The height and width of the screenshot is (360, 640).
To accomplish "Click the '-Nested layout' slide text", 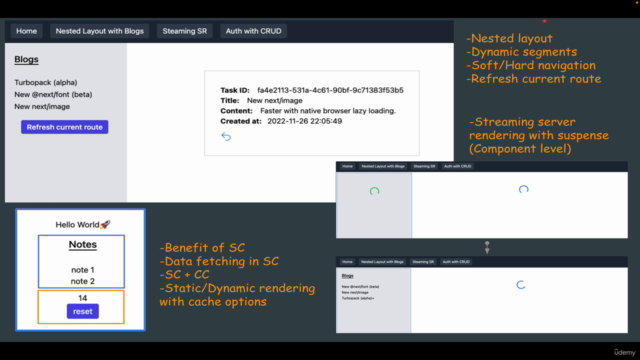I will click(509, 38).
